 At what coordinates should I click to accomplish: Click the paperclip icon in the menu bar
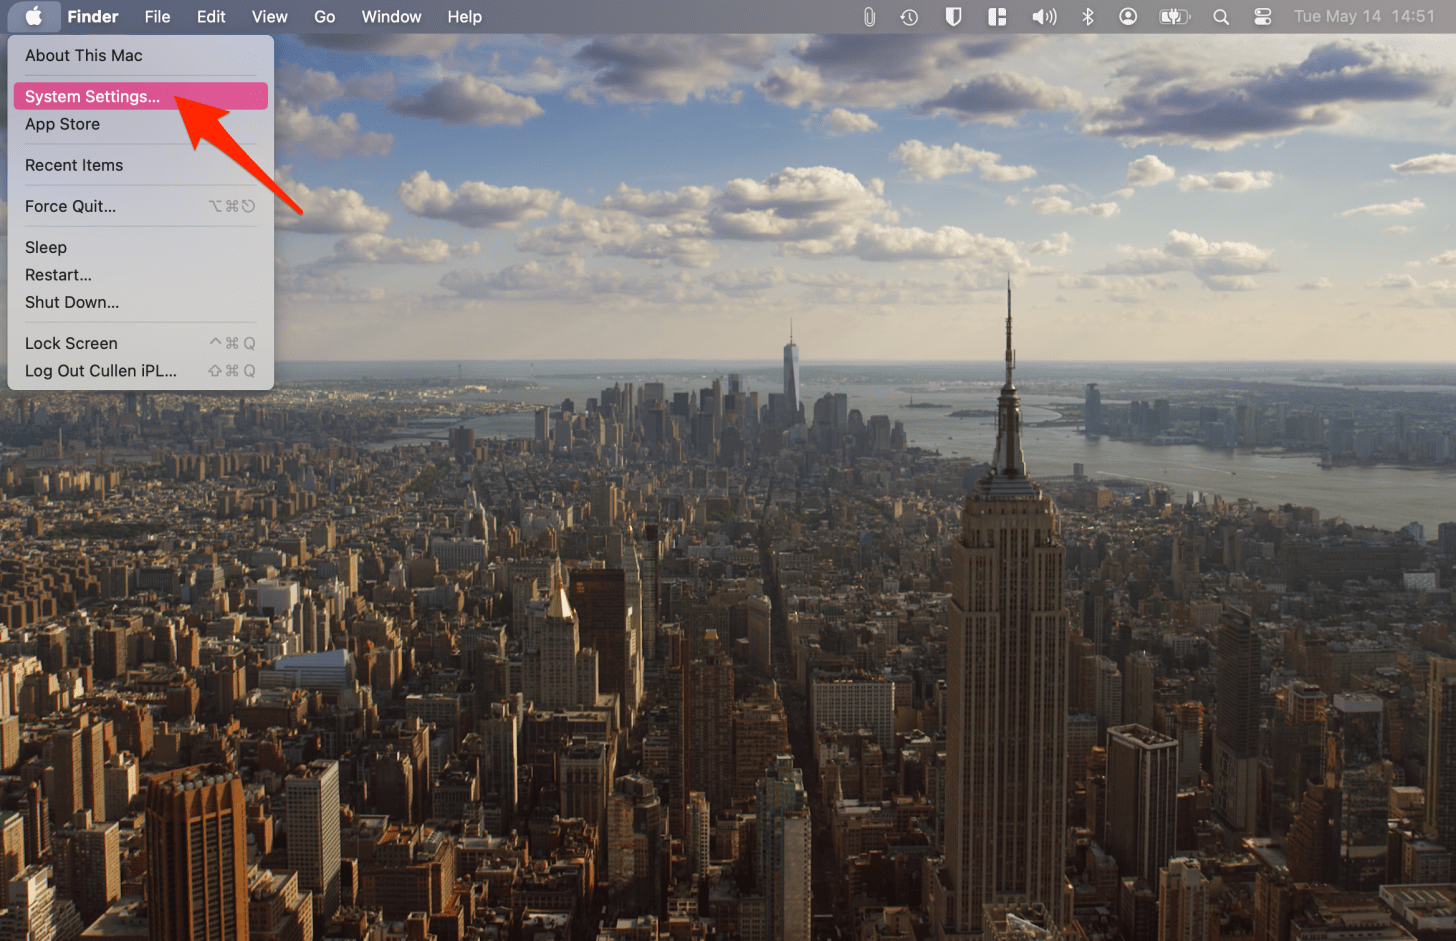[x=869, y=17]
